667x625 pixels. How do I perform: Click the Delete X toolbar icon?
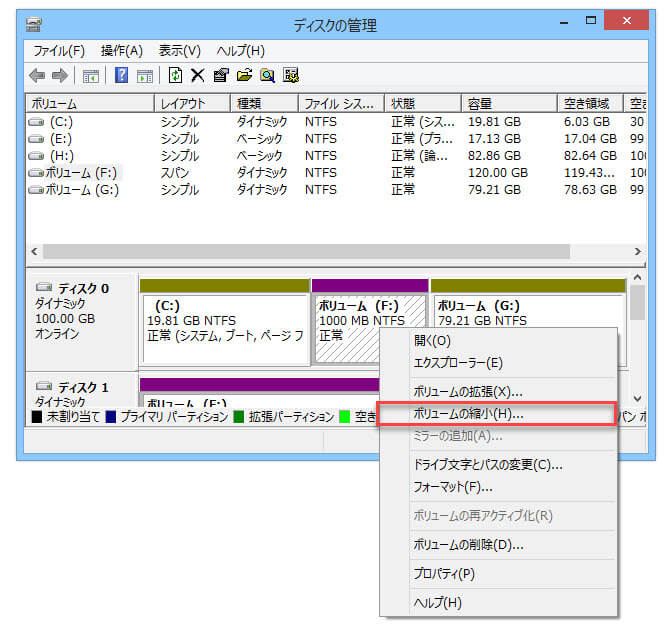tap(198, 75)
